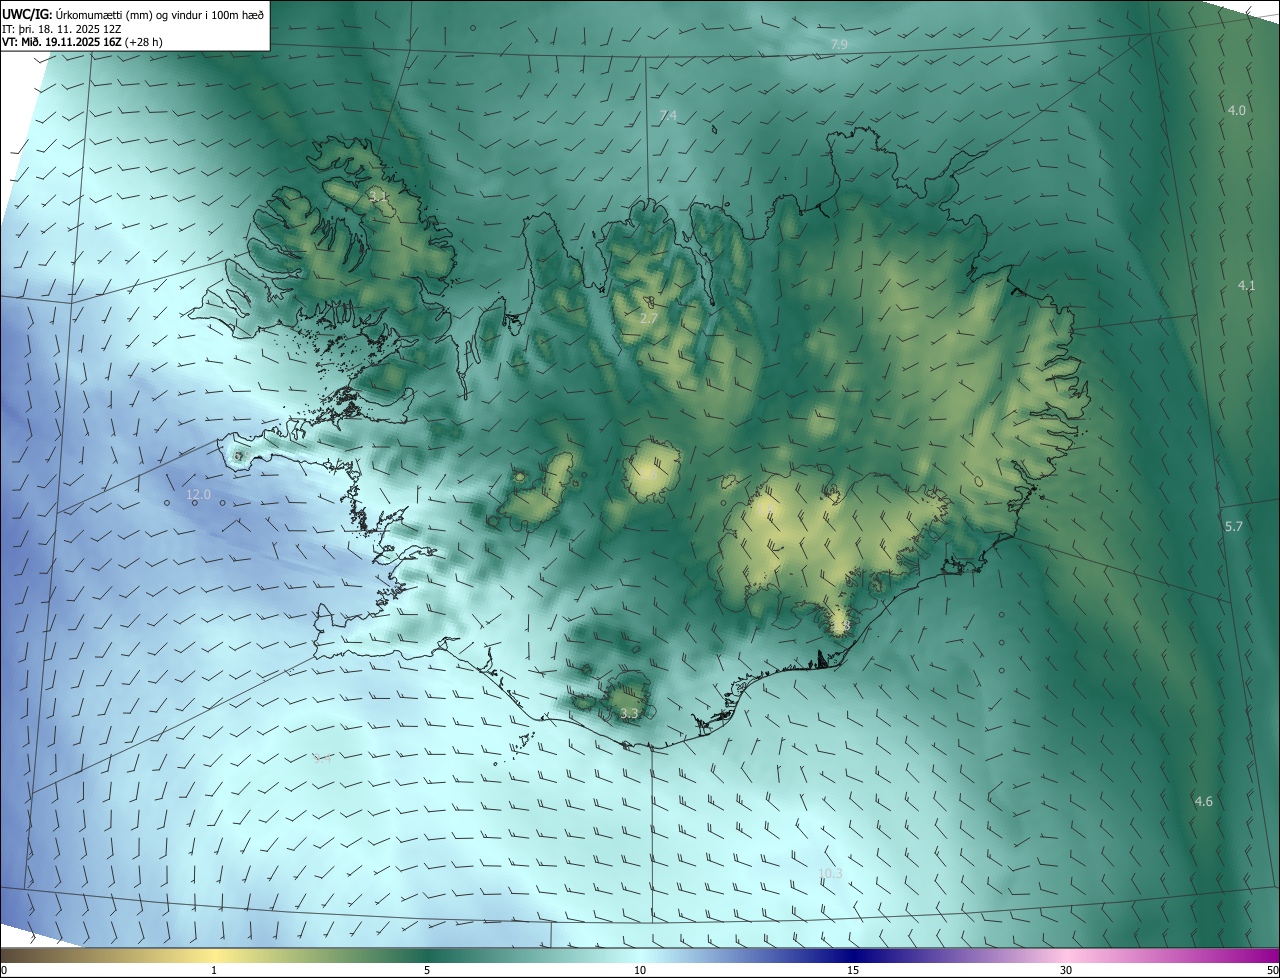Click the map title "Úrkomumætti (mm) og vindur i 100m hæð"
The height and width of the screenshot is (978, 1280).
click(x=160, y=14)
